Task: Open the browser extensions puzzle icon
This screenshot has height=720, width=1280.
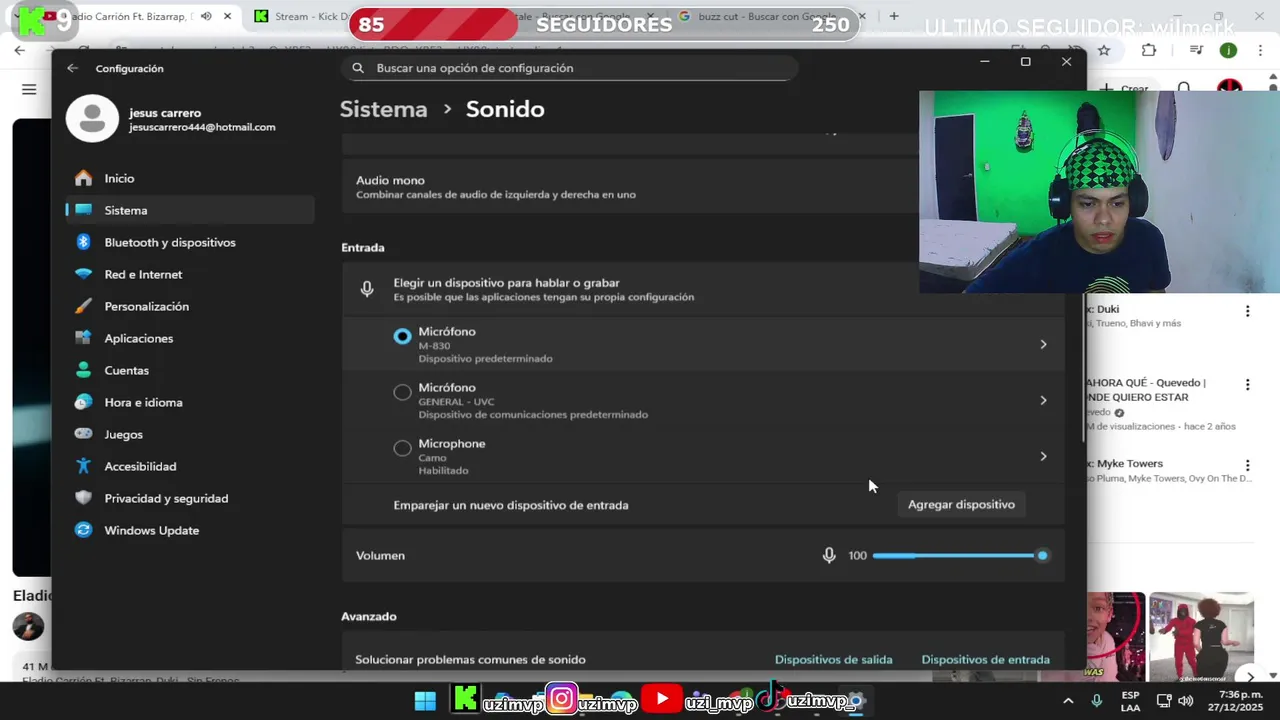Action: click(1149, 50)
